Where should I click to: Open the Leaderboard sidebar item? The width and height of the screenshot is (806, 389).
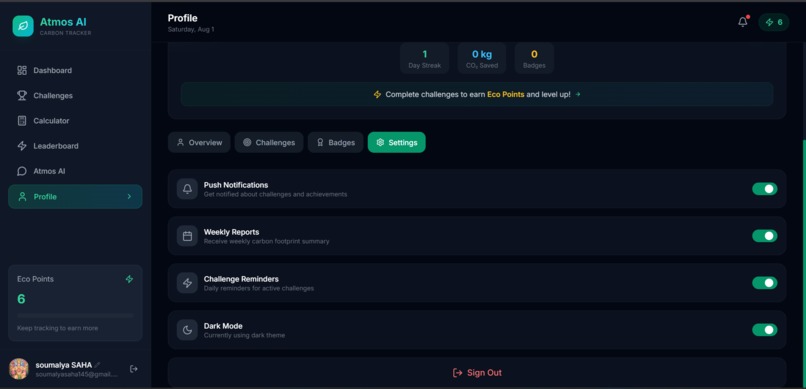(x=75, y=146)
